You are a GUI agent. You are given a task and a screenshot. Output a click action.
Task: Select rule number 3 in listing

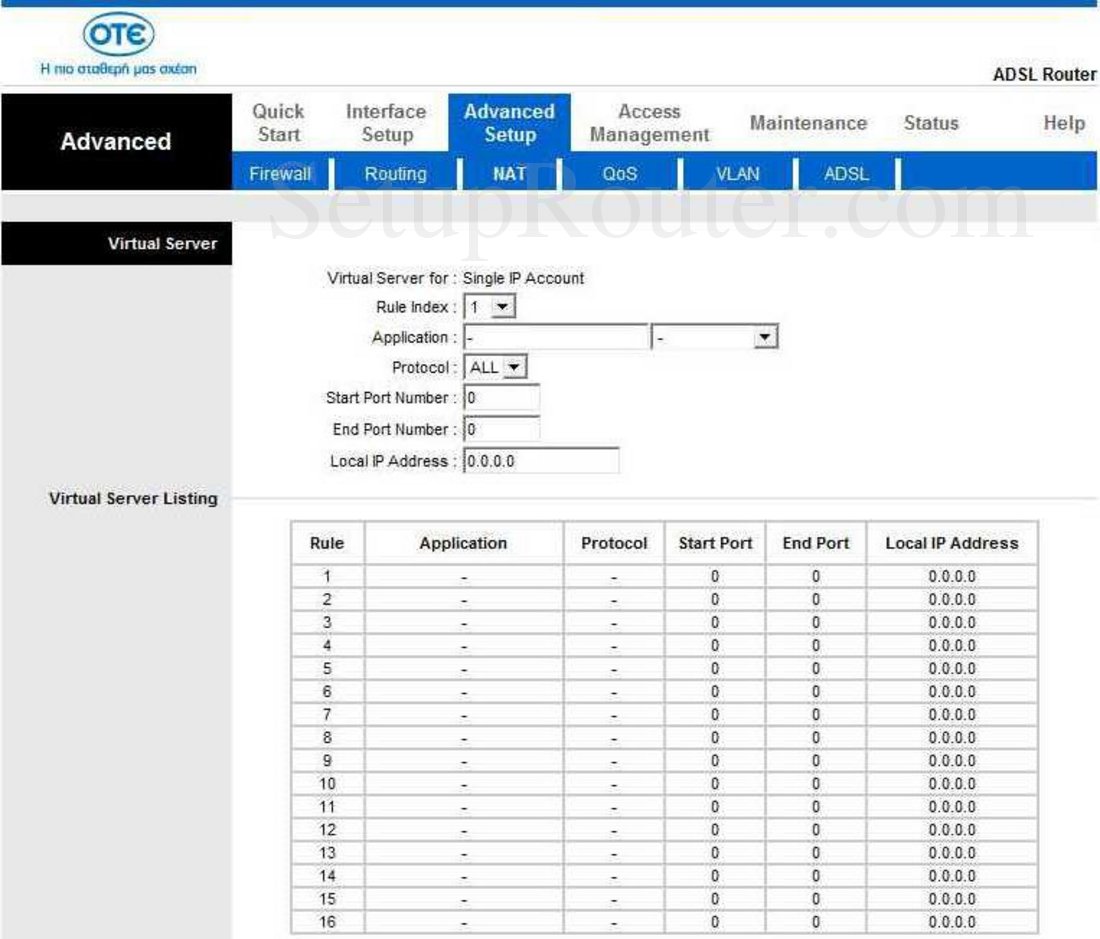(x=327, y=623)
